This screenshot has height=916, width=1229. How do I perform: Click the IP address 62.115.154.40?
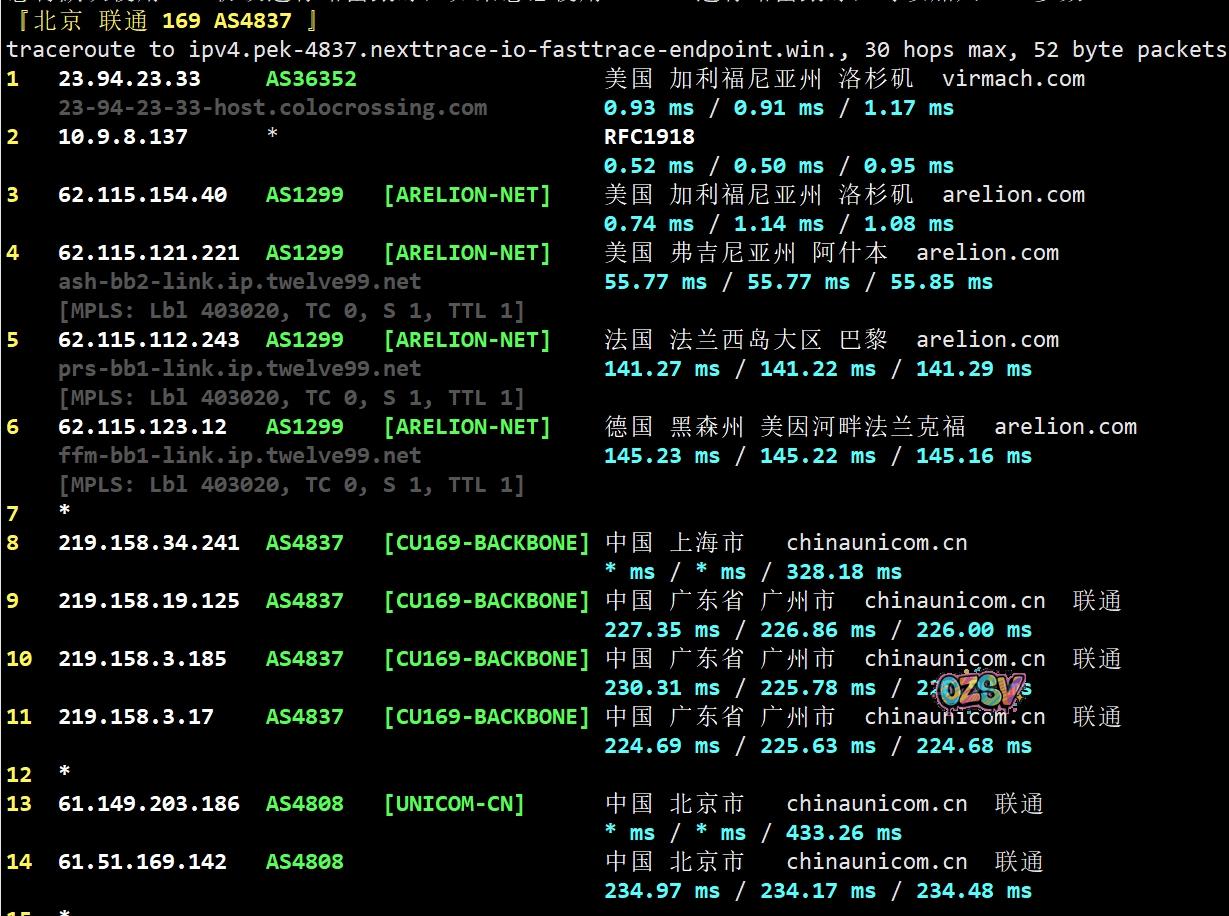142,195
